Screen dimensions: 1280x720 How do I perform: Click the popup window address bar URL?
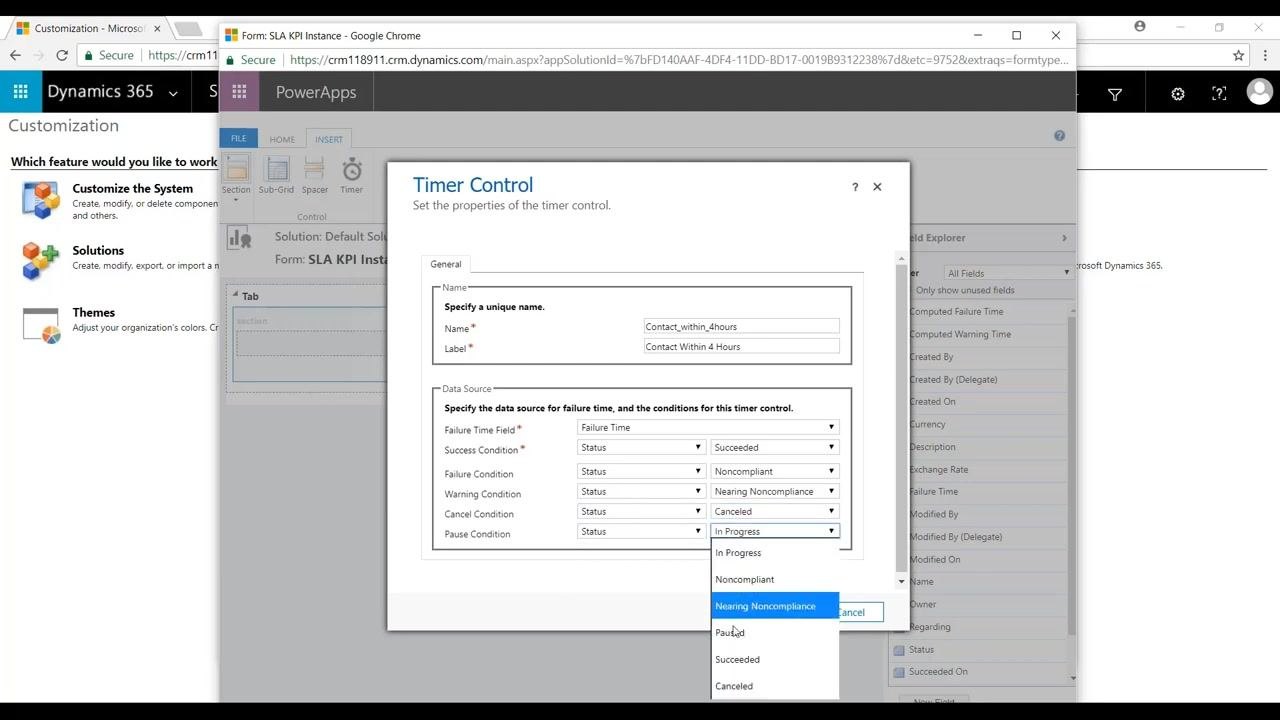(679, 60)
